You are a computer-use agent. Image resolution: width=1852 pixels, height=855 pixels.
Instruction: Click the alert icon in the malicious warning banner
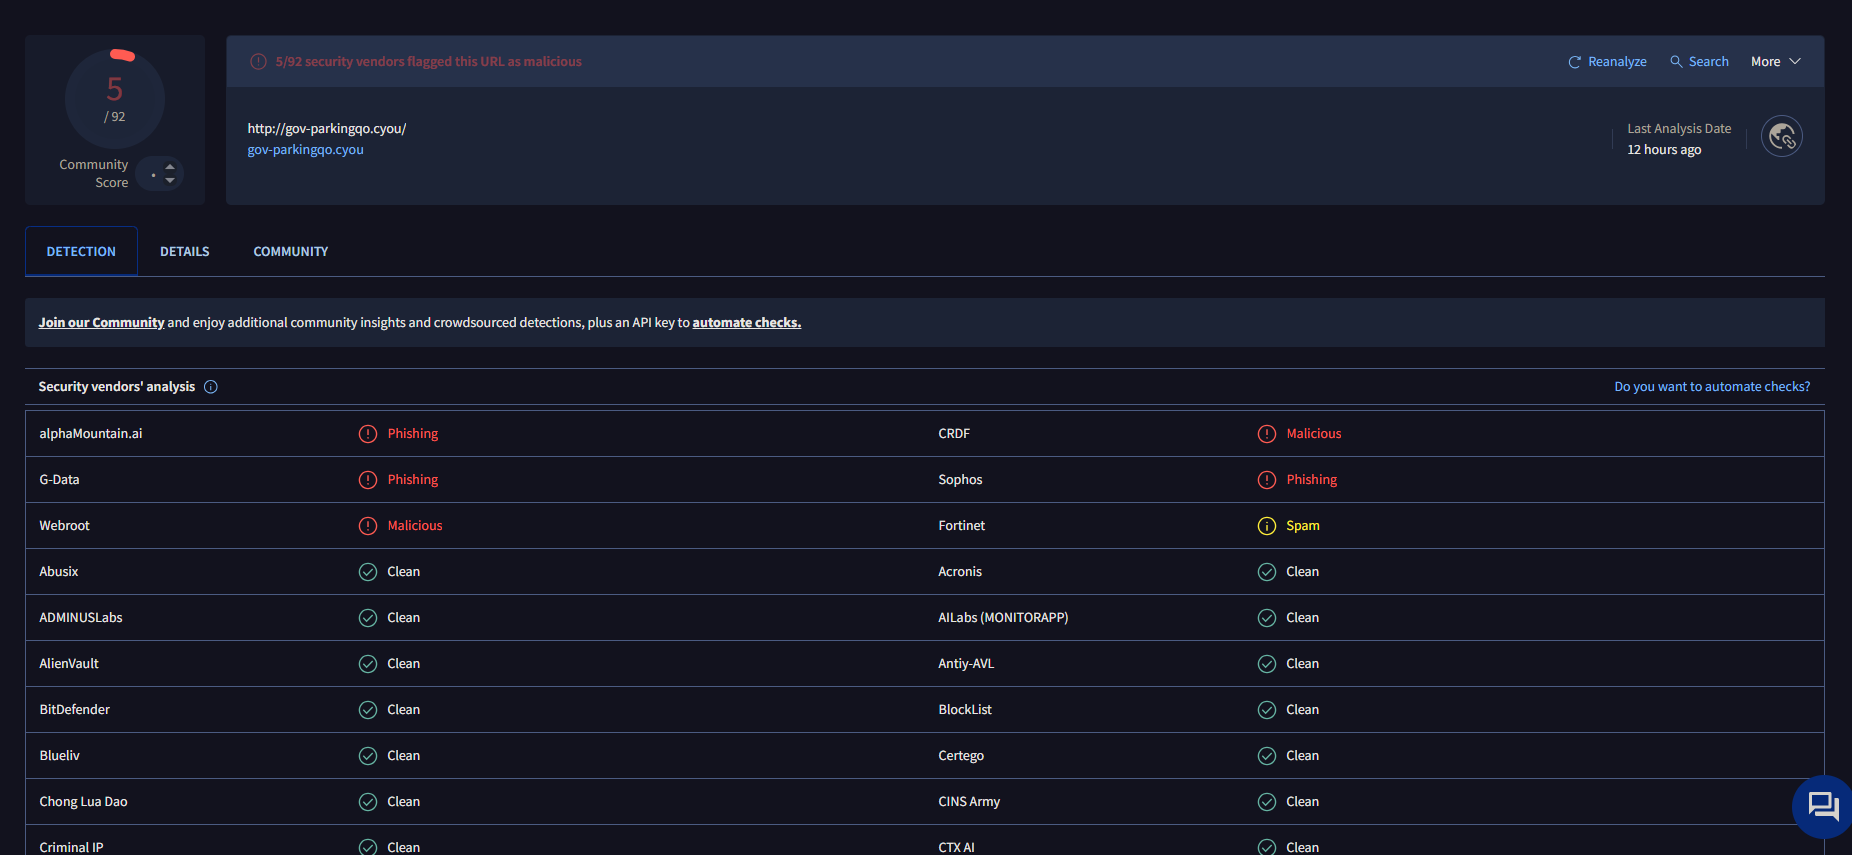pyautogui.click(x=258, y=61)
